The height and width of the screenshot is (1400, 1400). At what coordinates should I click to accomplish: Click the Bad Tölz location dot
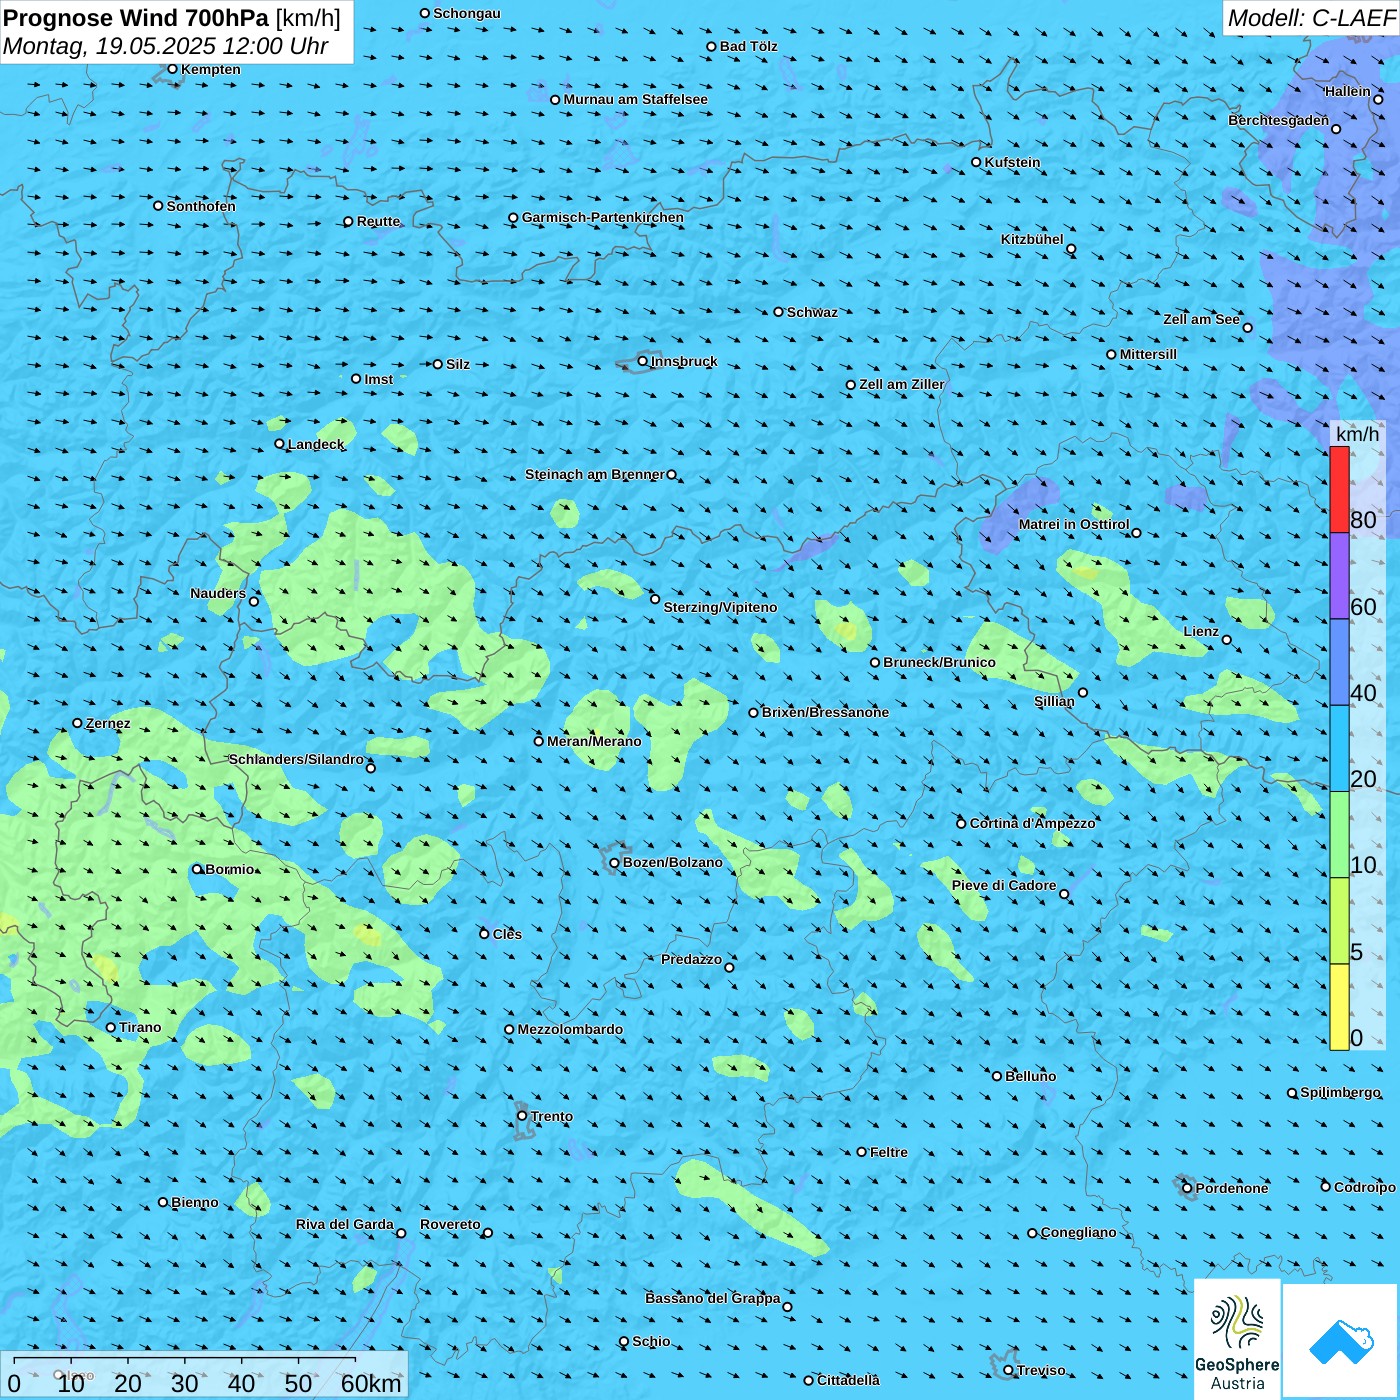click(712, 47)
